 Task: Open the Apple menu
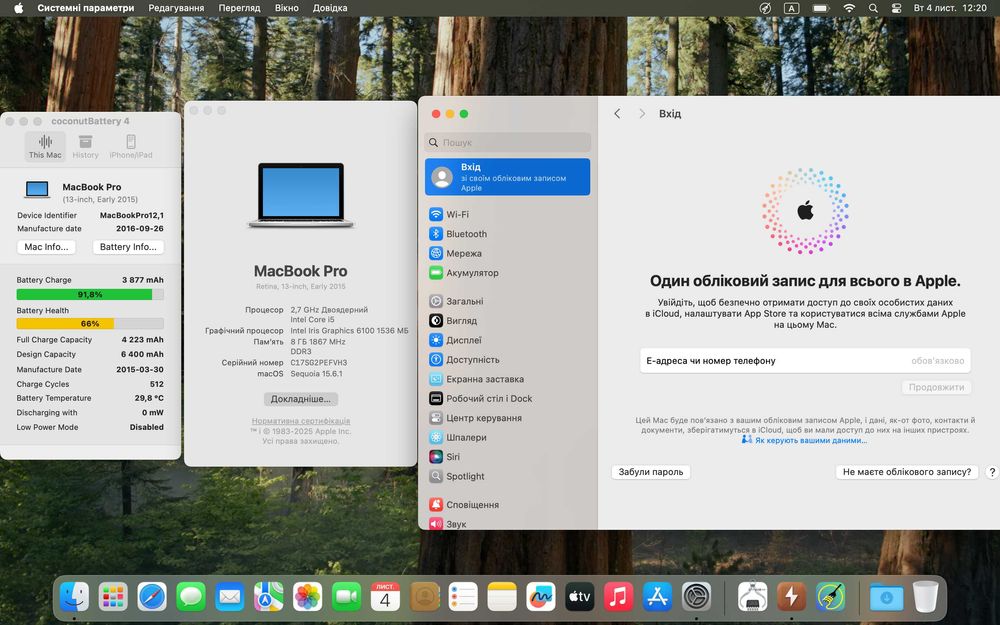[18, 8]
